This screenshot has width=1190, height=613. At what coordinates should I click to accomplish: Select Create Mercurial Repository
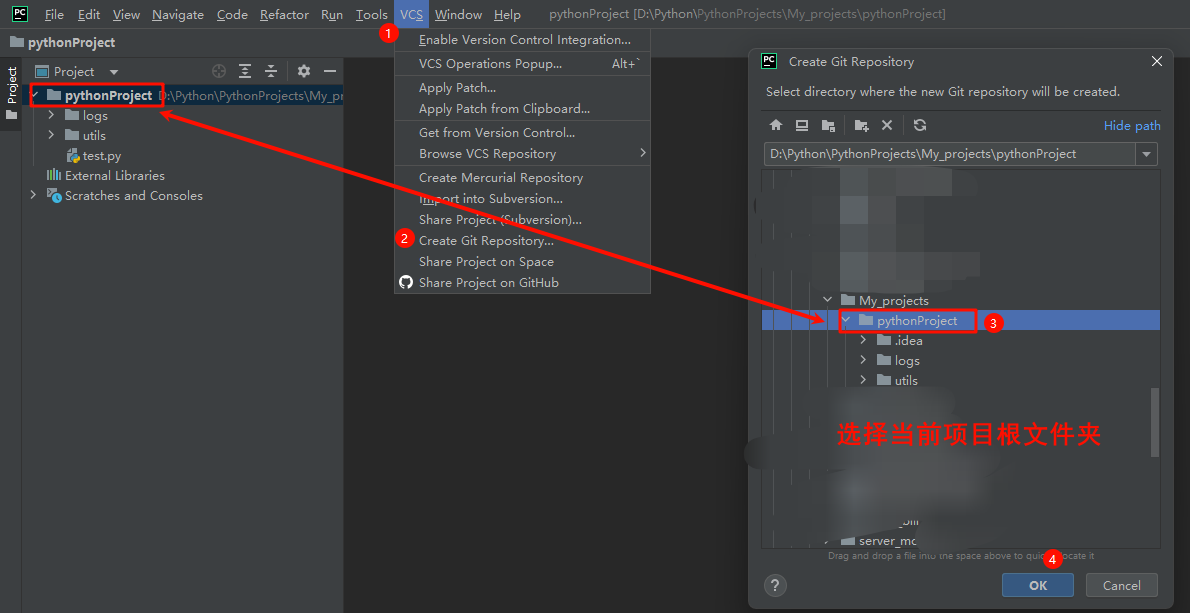click(522, 178)
